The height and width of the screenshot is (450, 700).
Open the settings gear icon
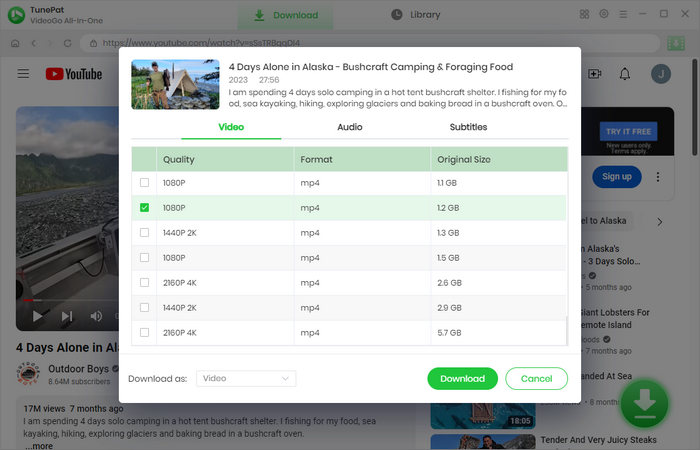point(604,14)
